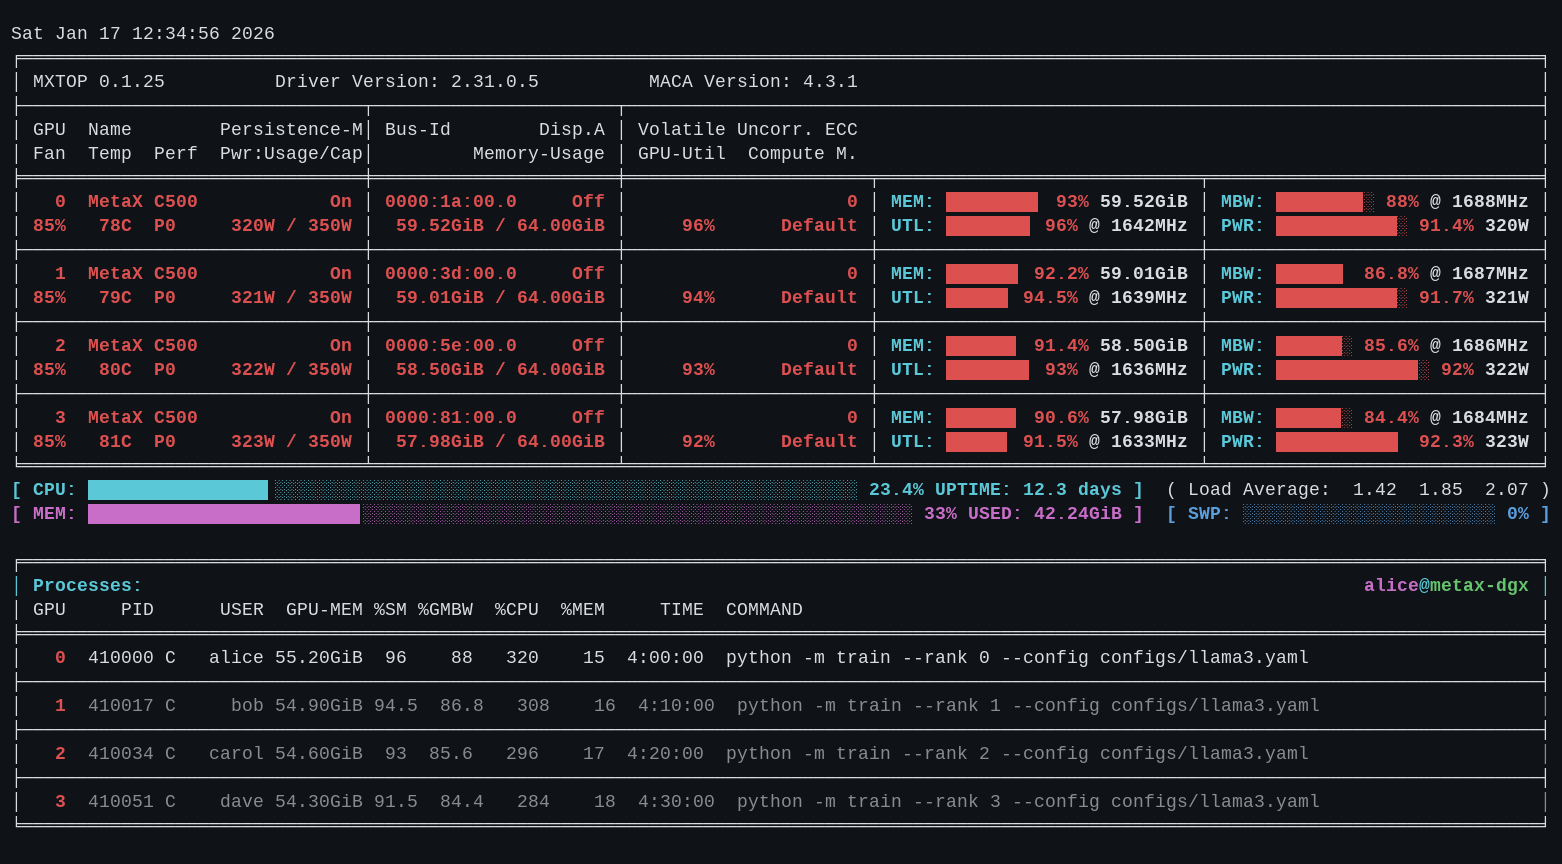Click memory usage 58.50GiB / 64.00GiB

pyautogui.click(x=500, y=370)
